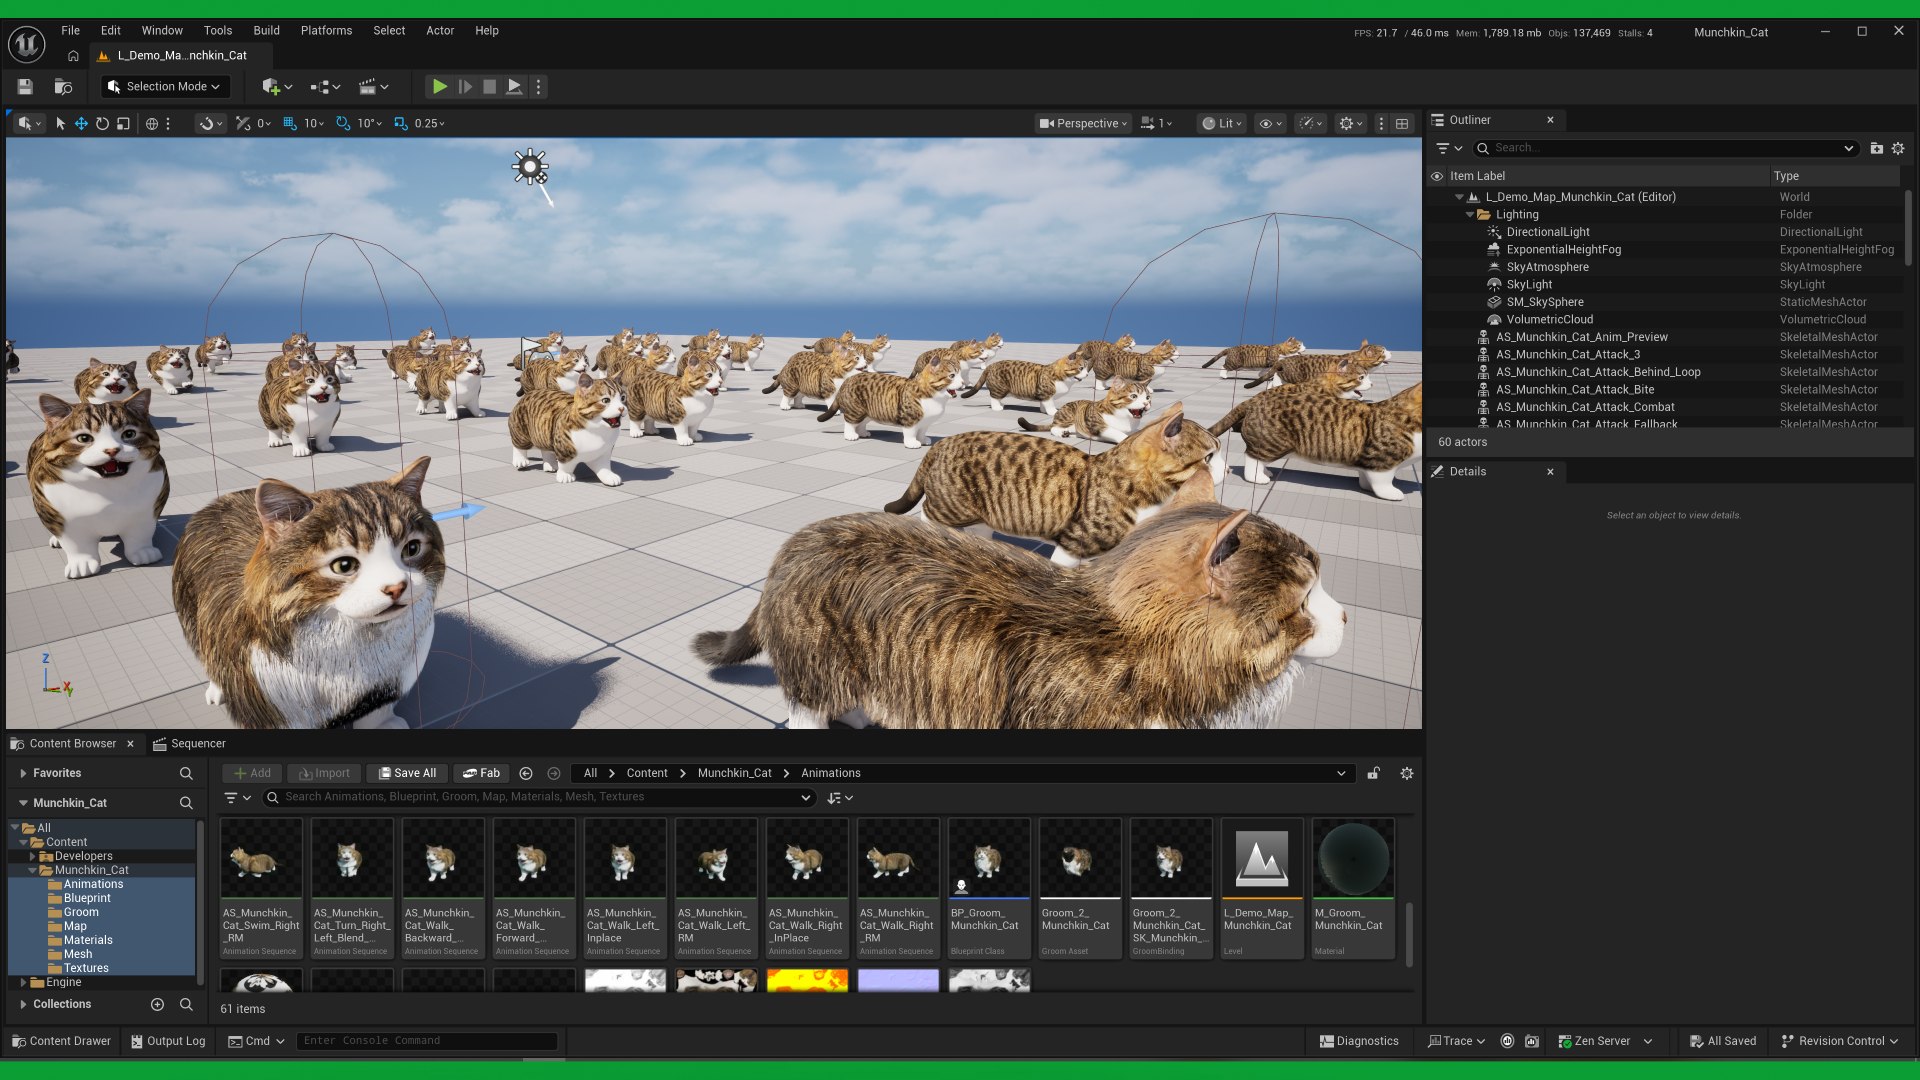
Task: Toggle grid snapping for translation
Action: tap(290, 123)
